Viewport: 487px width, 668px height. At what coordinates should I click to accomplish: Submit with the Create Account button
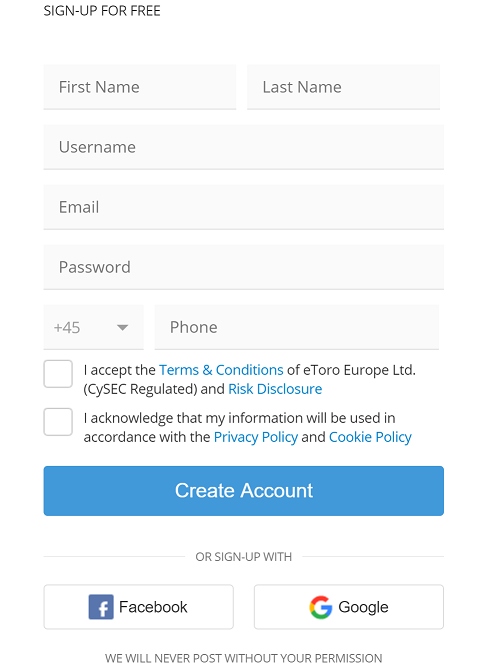click(244, 491)
